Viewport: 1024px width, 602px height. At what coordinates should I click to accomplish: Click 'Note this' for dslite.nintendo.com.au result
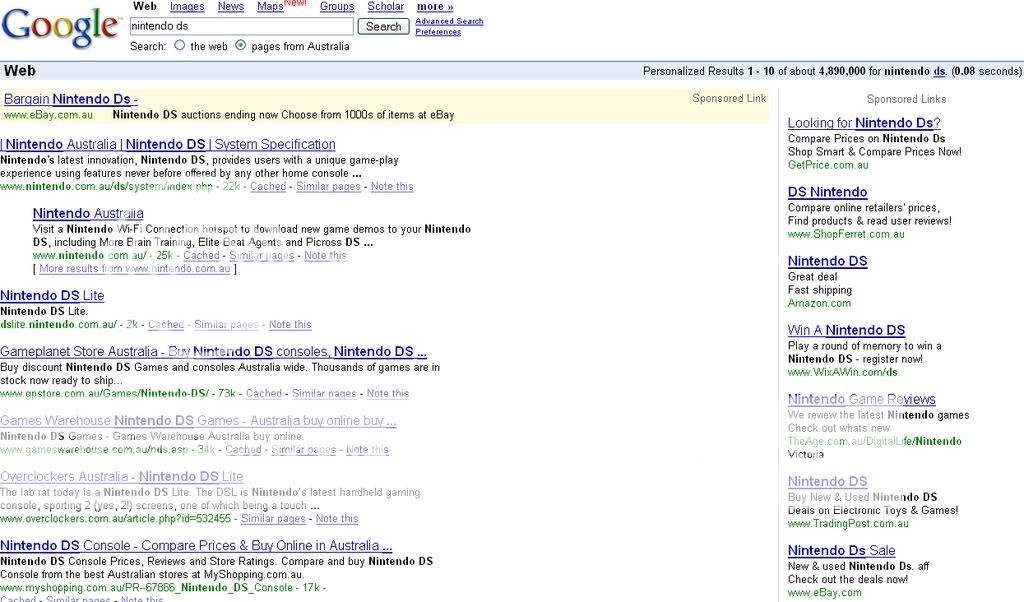[290, 325]
